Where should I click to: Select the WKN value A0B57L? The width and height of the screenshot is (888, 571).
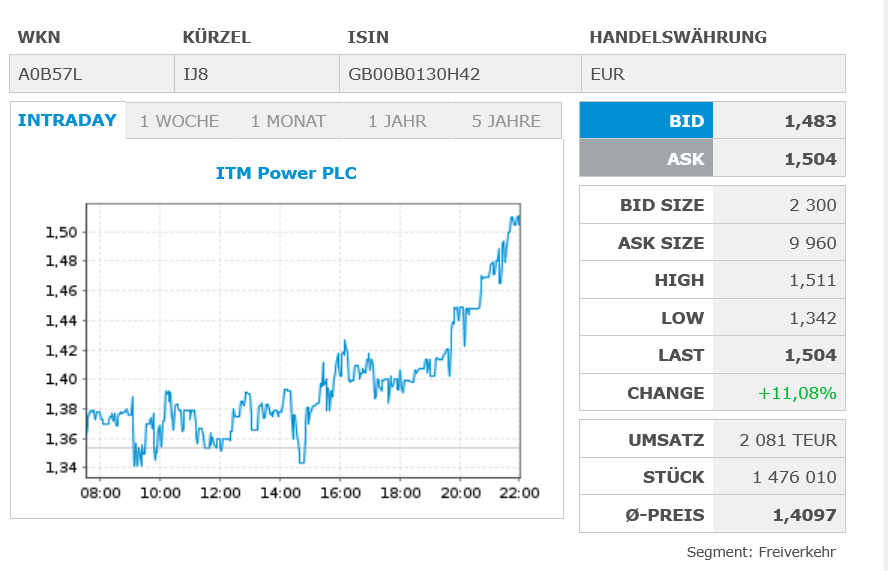point(50,74)
